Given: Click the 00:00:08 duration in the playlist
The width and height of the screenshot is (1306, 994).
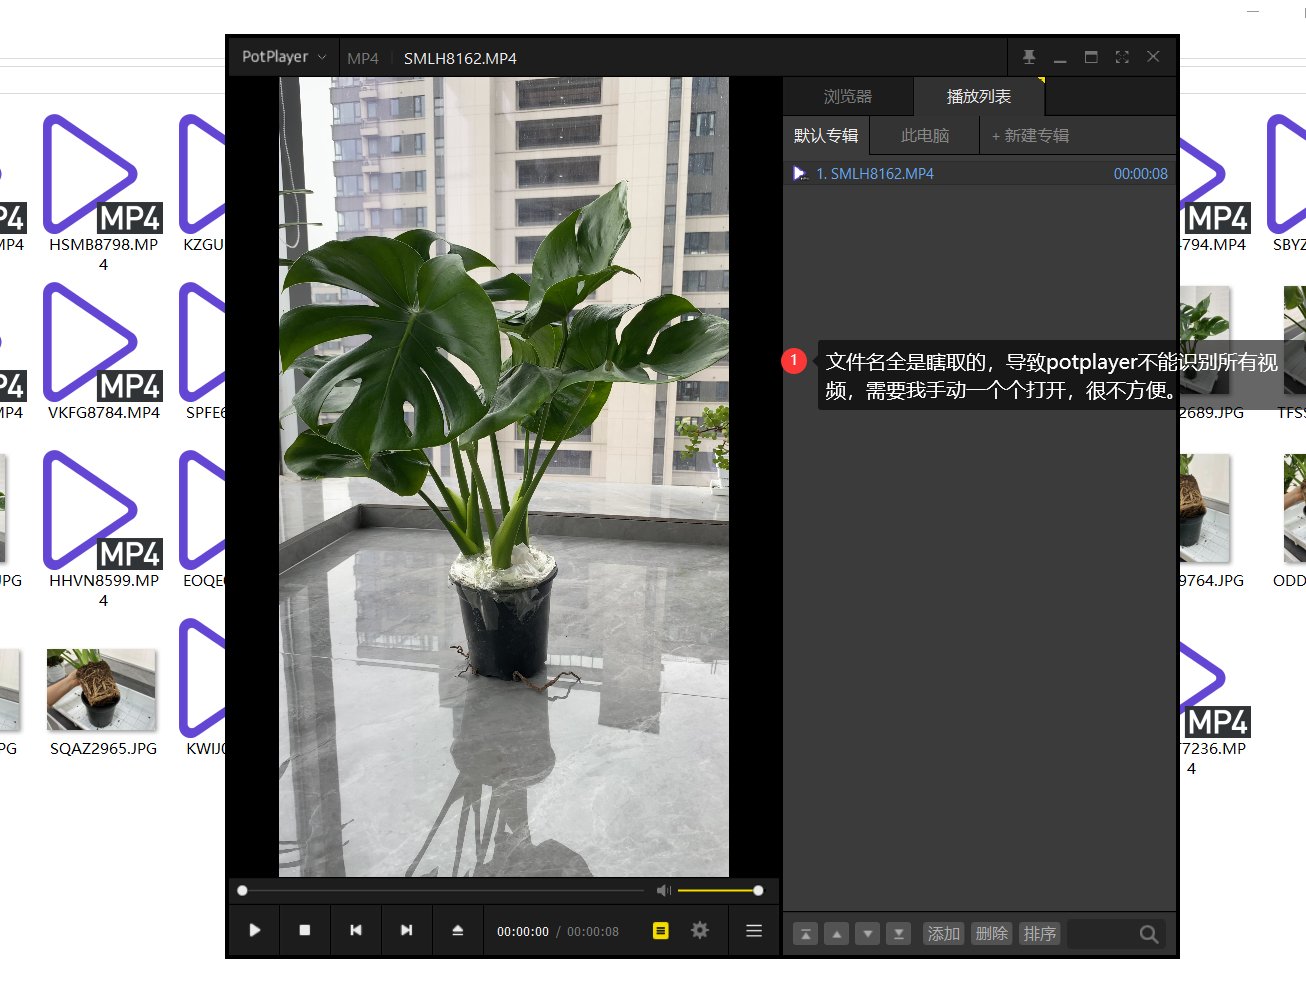Looking at the screenshot, I should tap(1141, 173).
